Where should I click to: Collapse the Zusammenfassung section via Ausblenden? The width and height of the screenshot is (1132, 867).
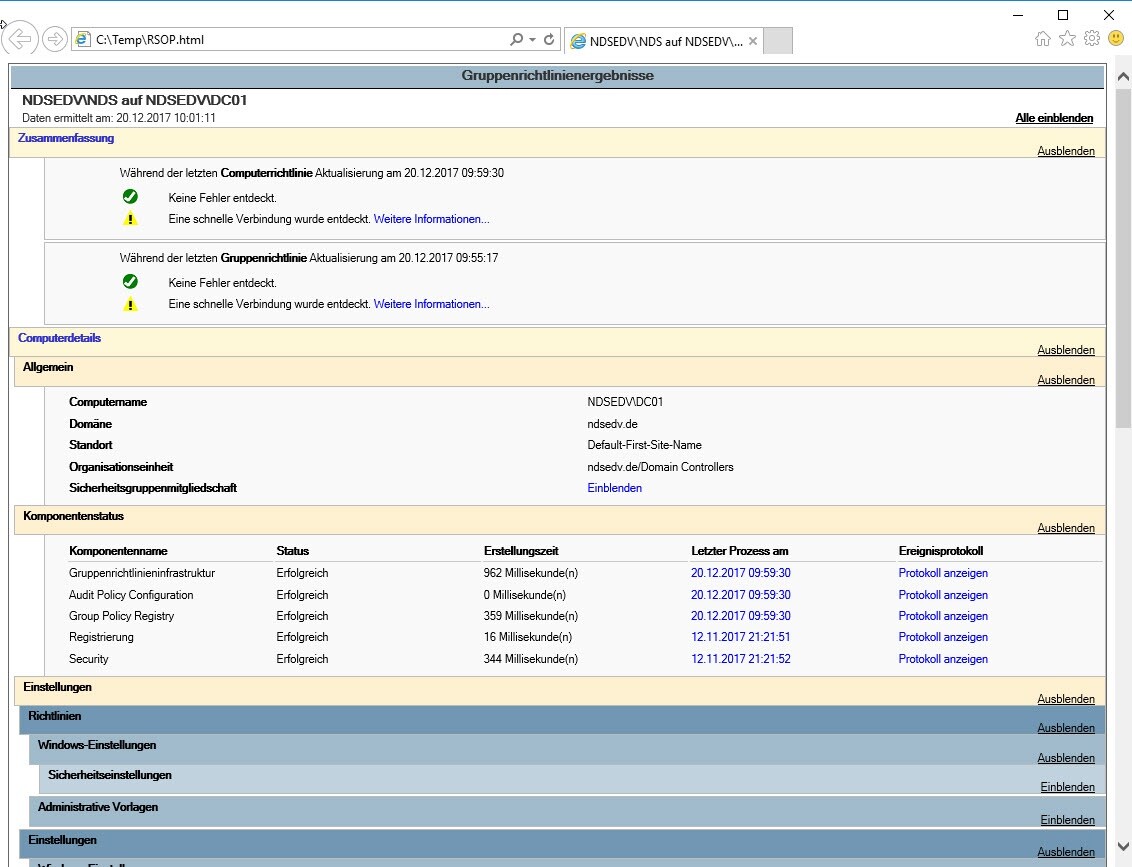[x=1066, y=152]
